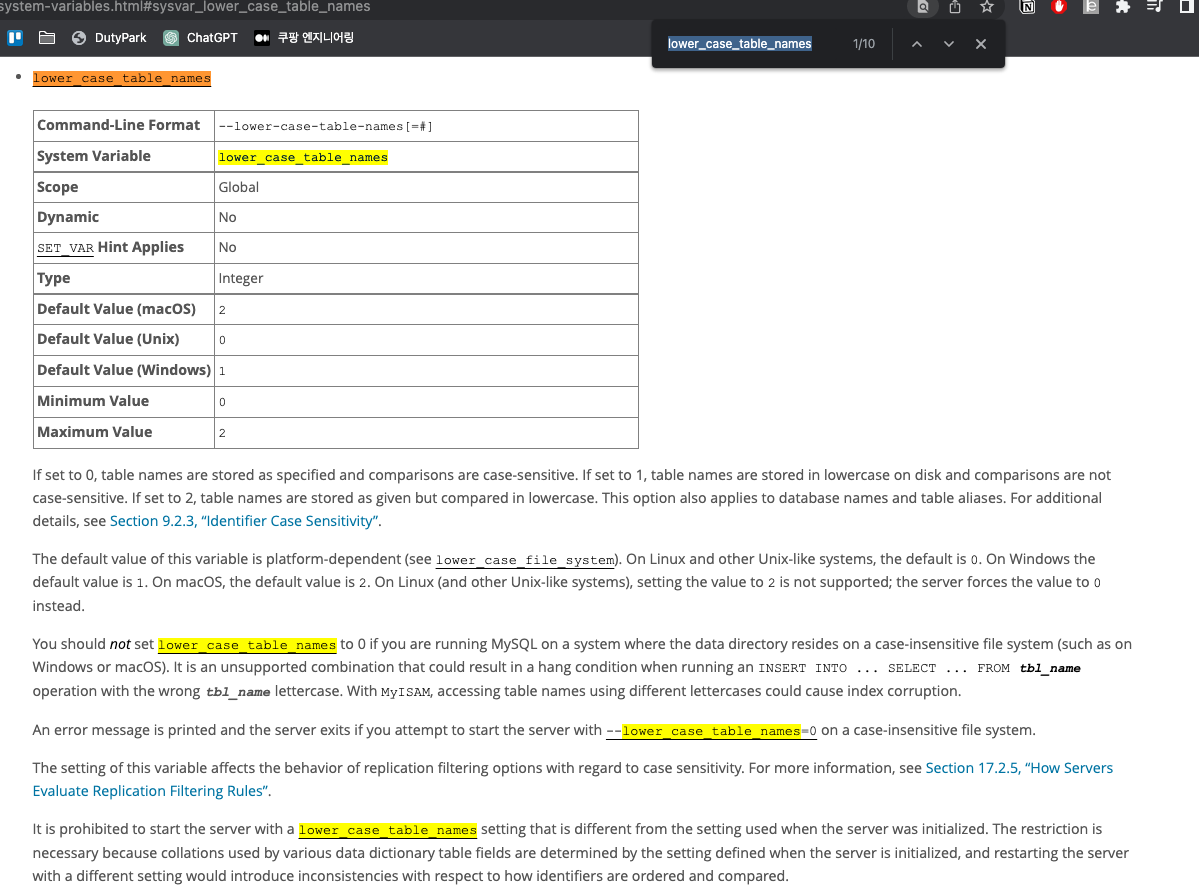Click highlighted lower_case_table_names in 'You should not set'
Screen dimensions: 1199x888
click(x=247, y=645)
